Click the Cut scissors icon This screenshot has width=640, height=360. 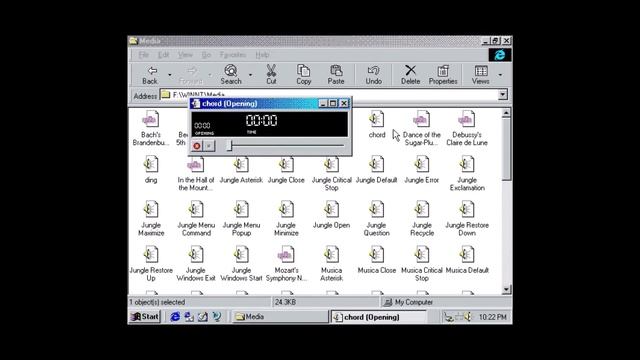pyautogui.click(x=271, y=71)
